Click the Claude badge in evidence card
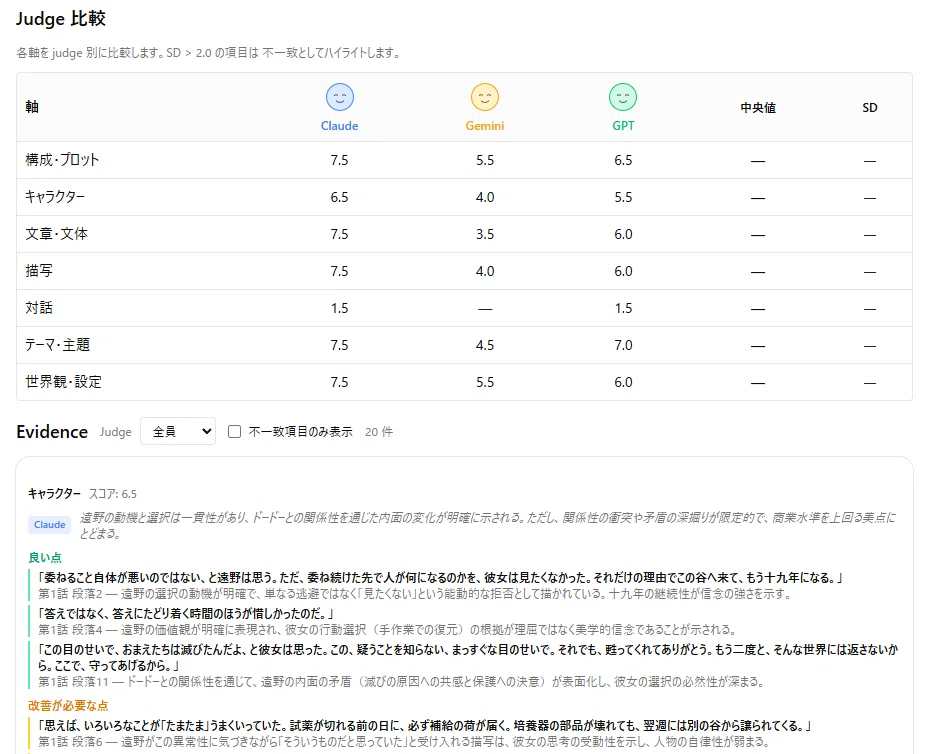The image size is (931, 754). tap(50, 525)
